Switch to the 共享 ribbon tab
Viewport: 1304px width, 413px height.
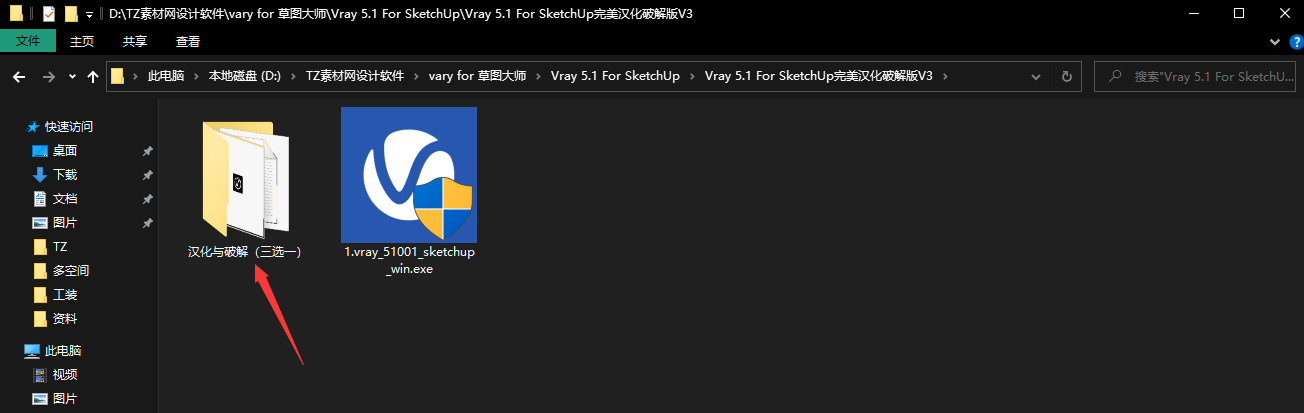pyautogui.click(x=135, y=41)
